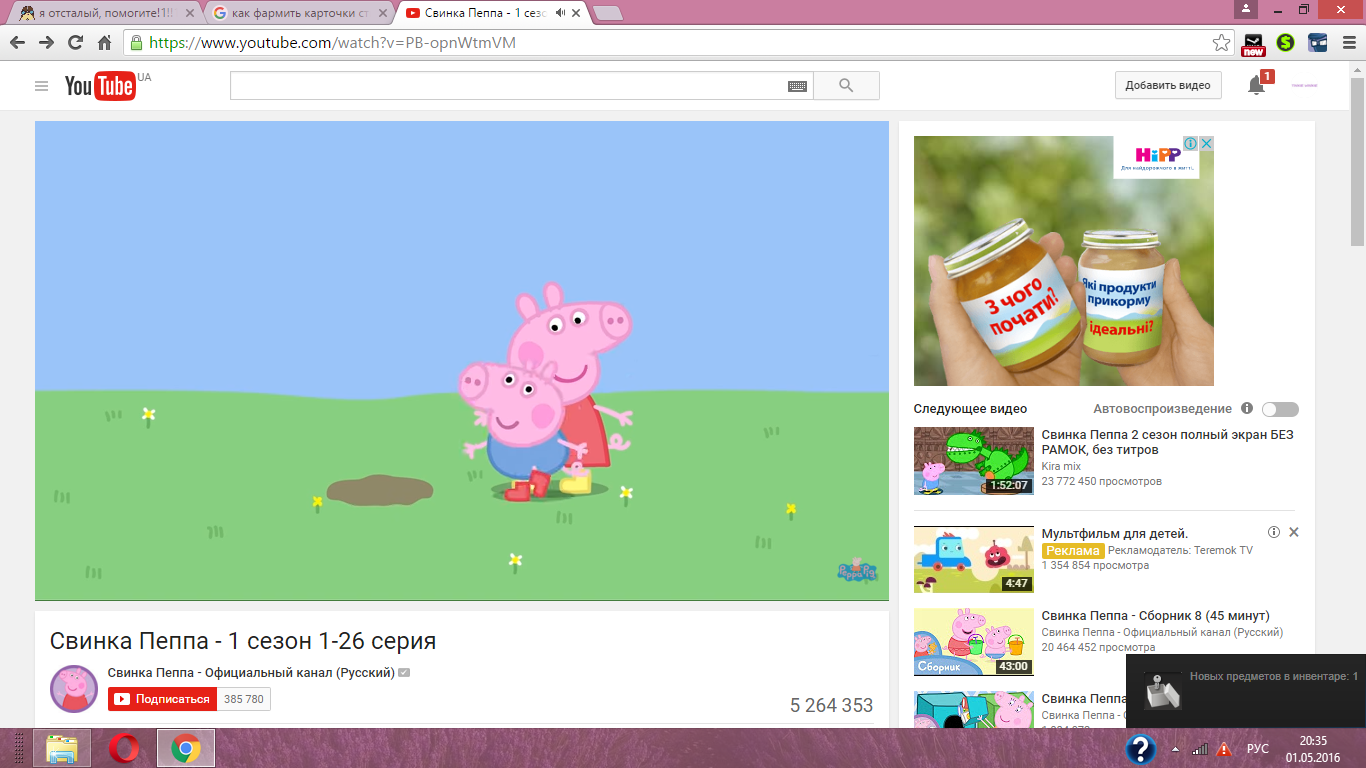1366x768 pixels.
Task: Open the 'Свинка Пеппа 2 сезон полный экран' title
Action: tap(1168, 442)
